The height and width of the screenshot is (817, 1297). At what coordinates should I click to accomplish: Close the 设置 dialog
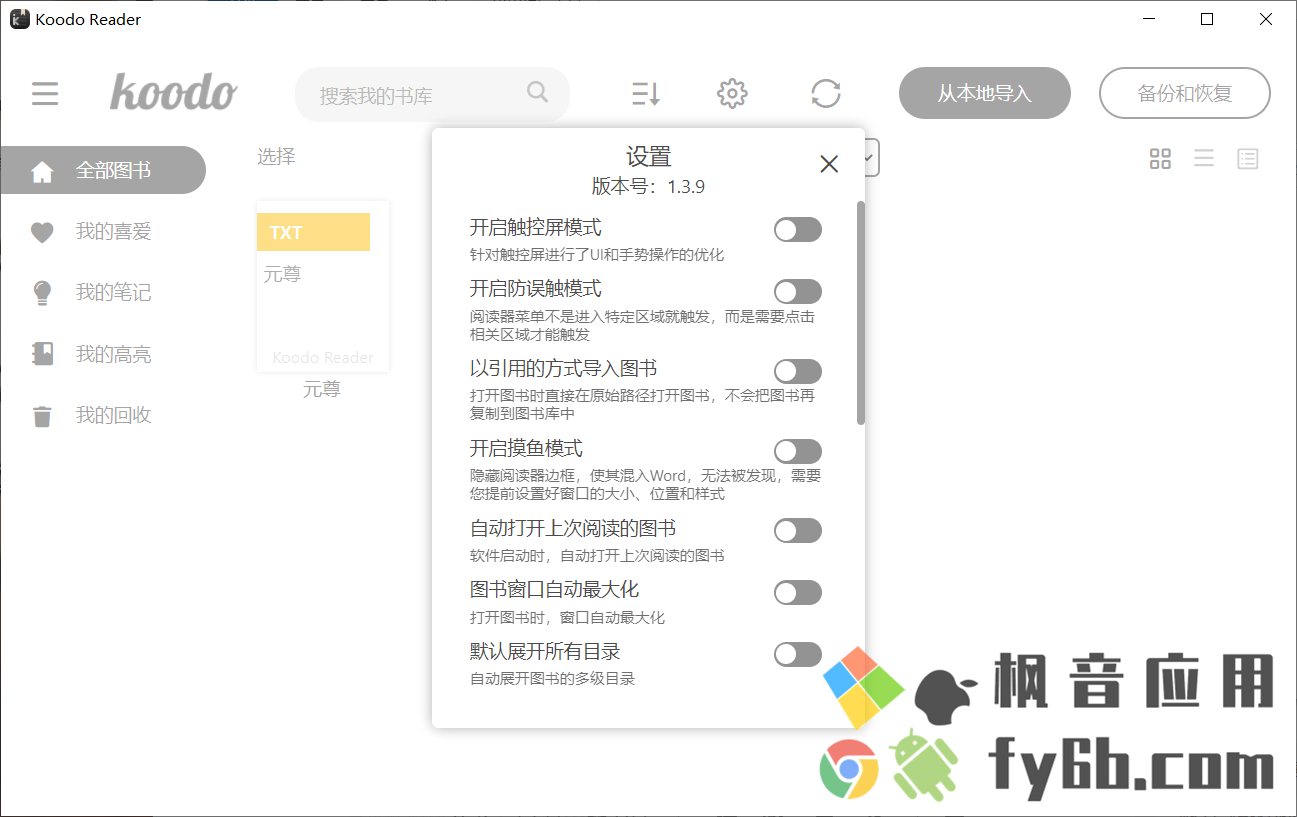point(829,164)
